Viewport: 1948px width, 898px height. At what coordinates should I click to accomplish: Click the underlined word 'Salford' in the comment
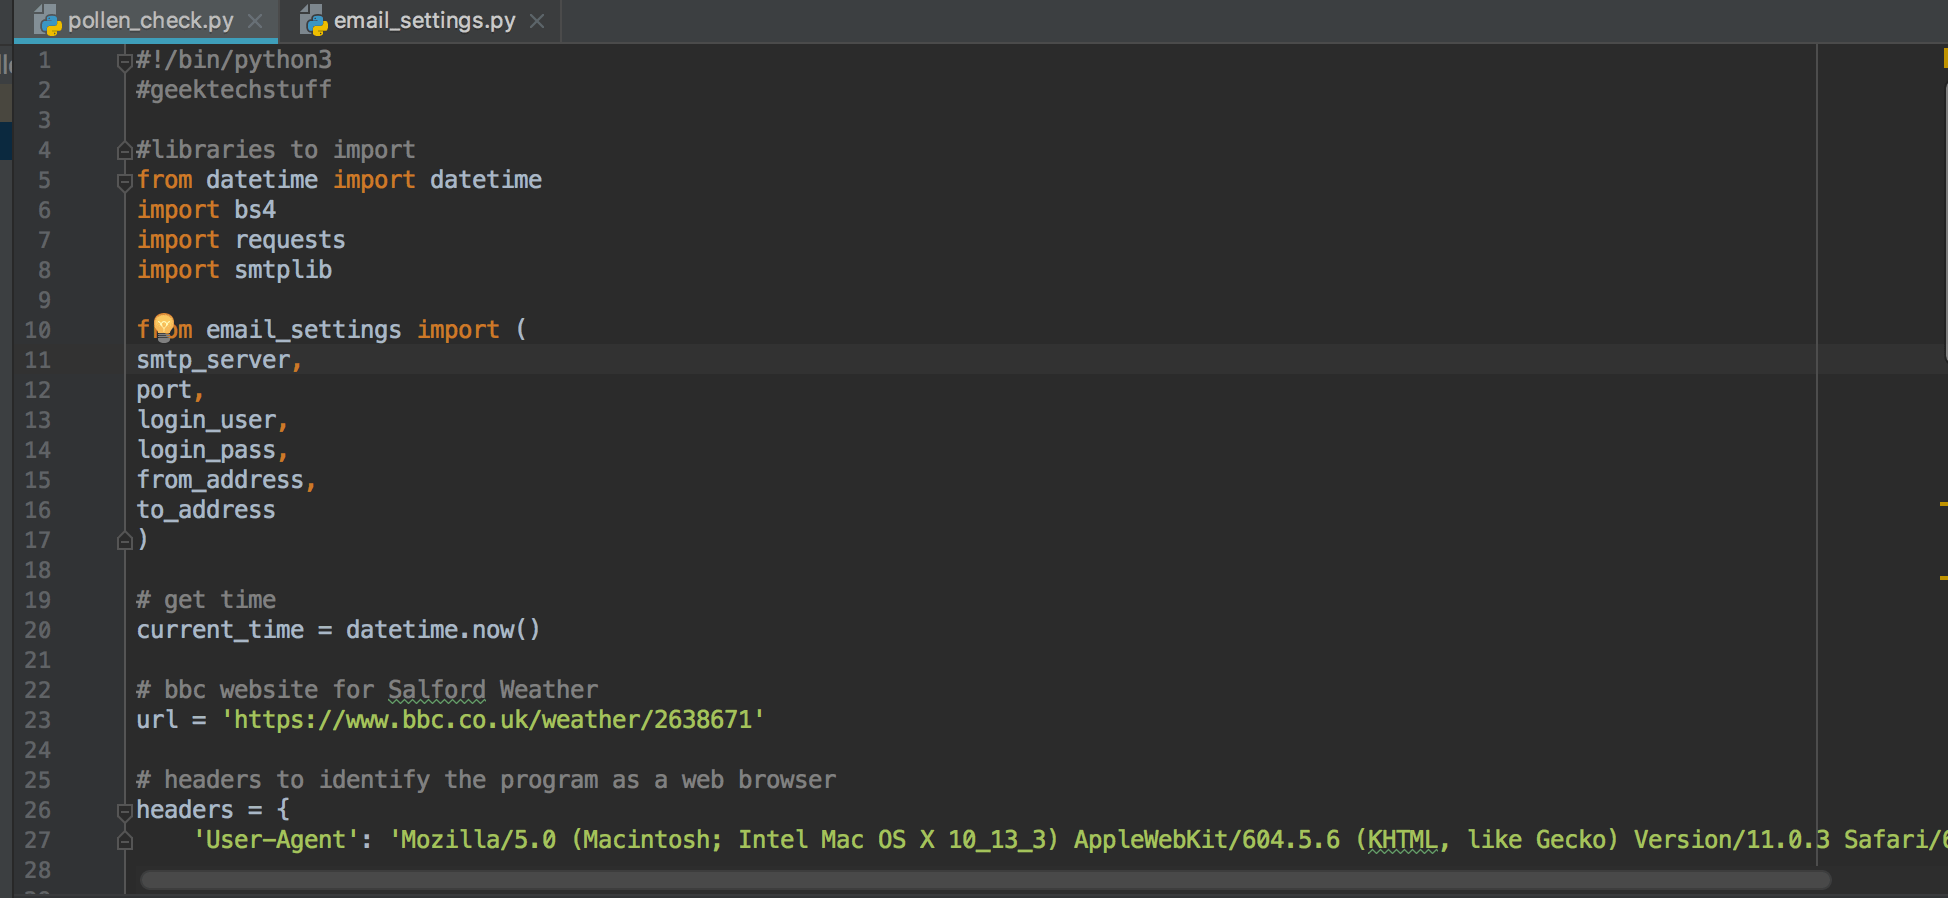[x=436, y=690]
